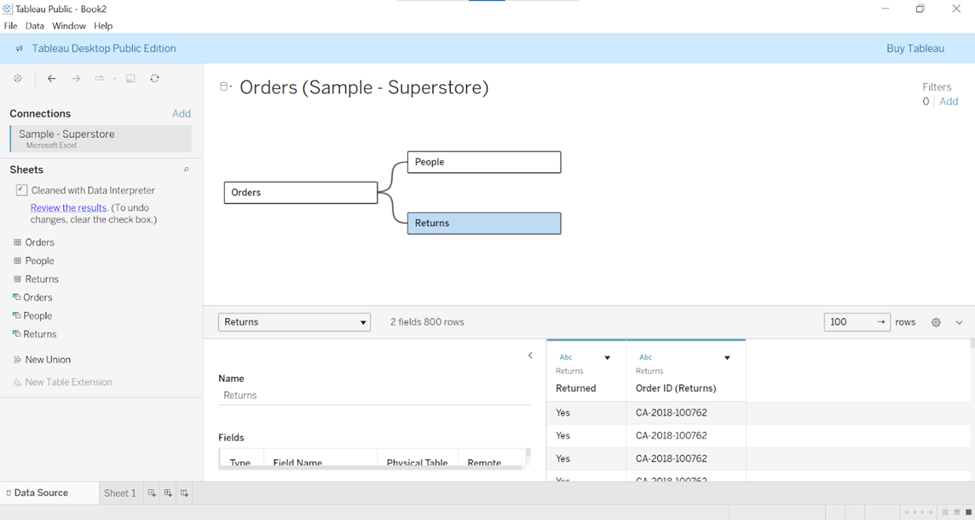Collapse the metadata pane with the chevron

click(x=530, y=355)
